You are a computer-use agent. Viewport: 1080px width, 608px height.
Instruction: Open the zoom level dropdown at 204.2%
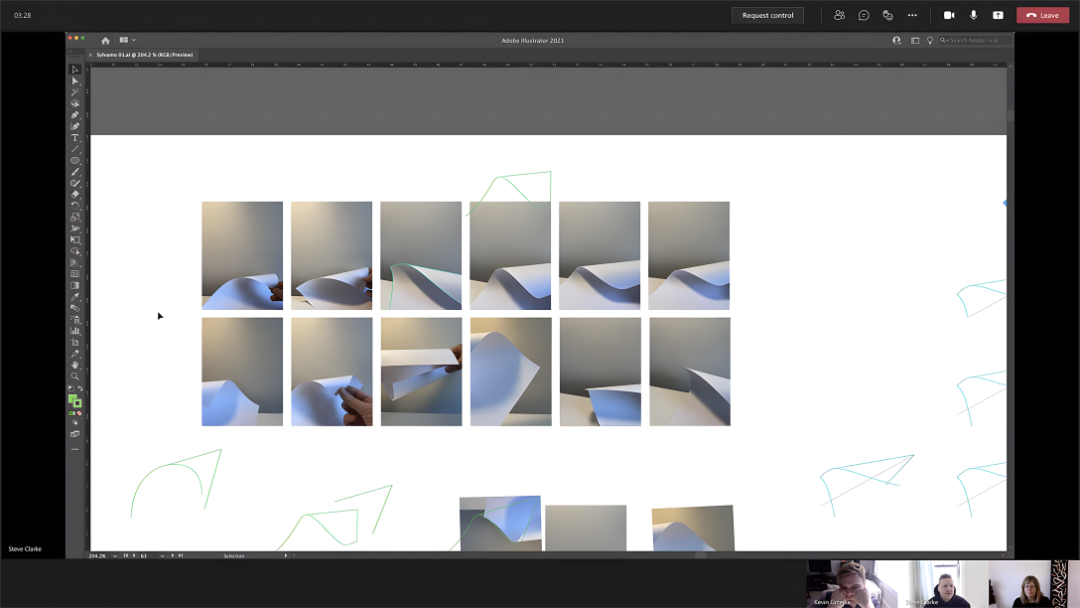(114, 556)
